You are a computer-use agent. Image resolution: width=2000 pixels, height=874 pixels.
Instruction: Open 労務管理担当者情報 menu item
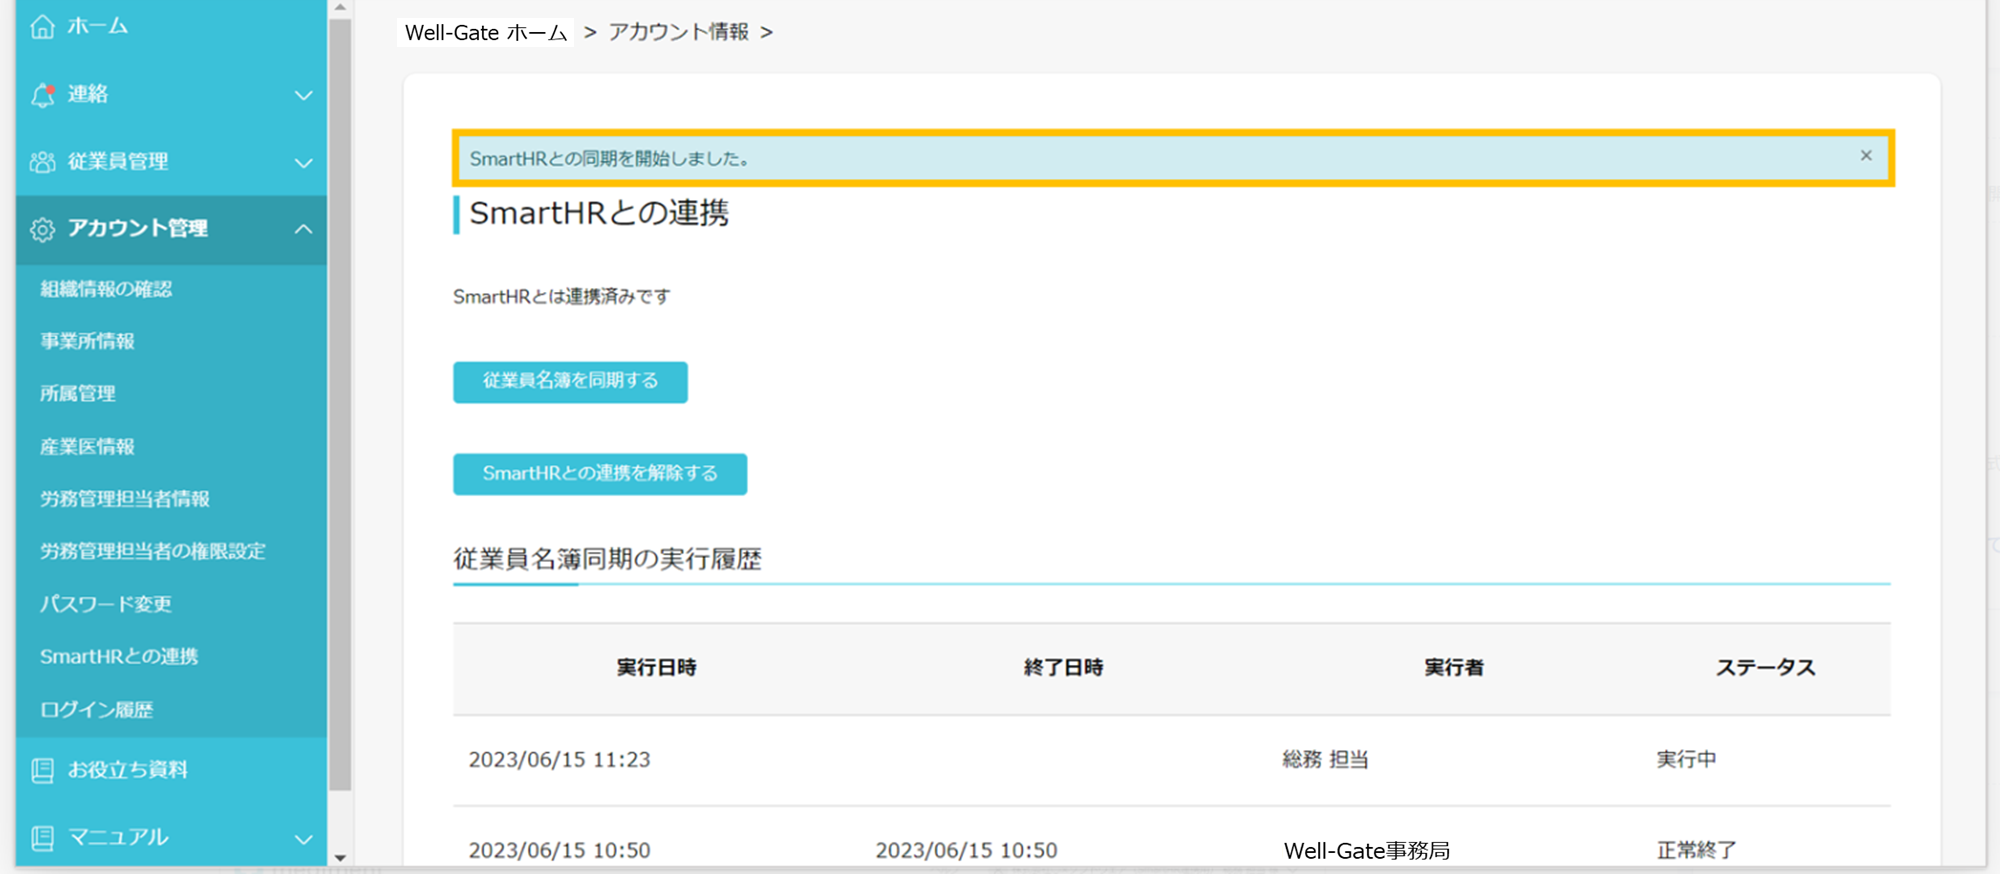point(125,498)
